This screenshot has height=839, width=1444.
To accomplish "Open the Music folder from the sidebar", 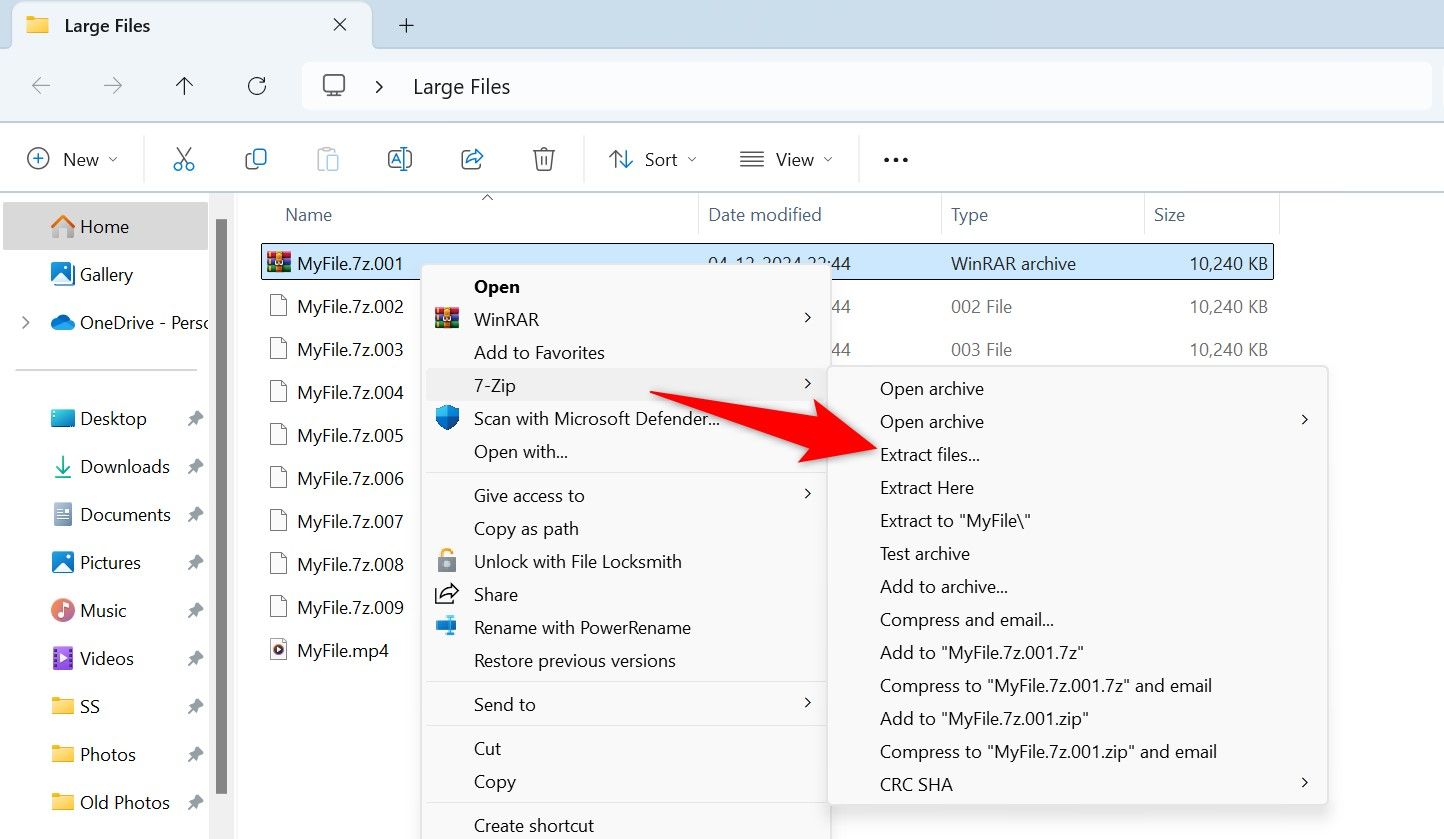I will pyautogui.click(x=103, y=610).
